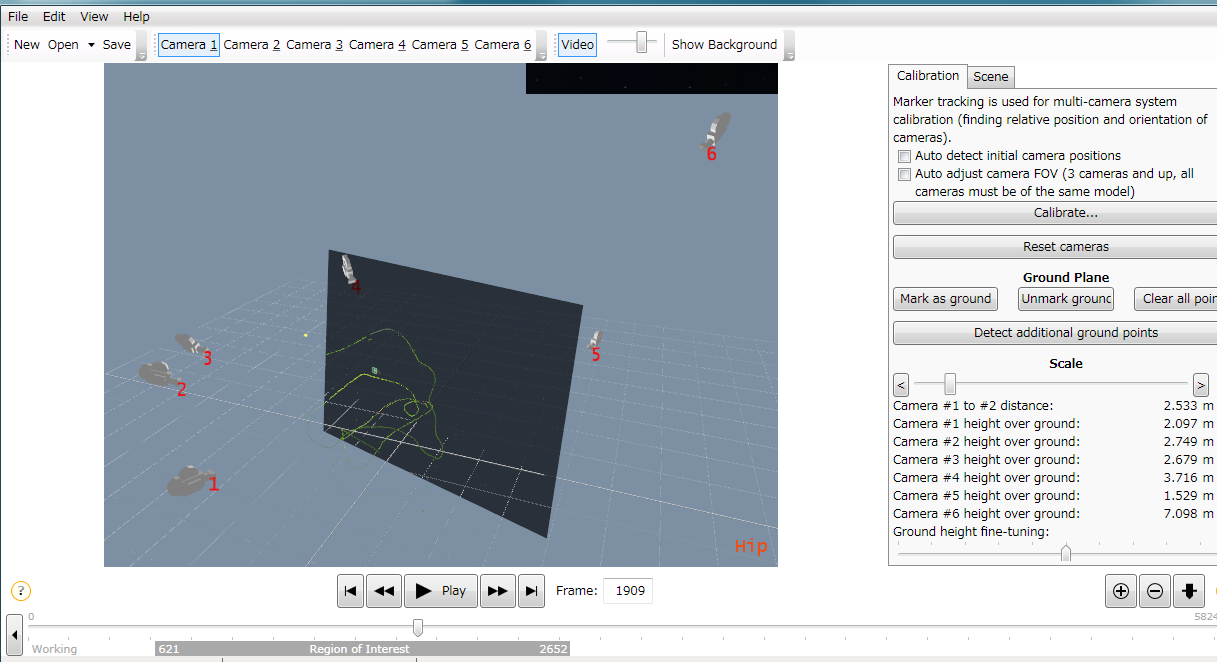
Task: Toggle Show Background
Action: coord(724,44)
